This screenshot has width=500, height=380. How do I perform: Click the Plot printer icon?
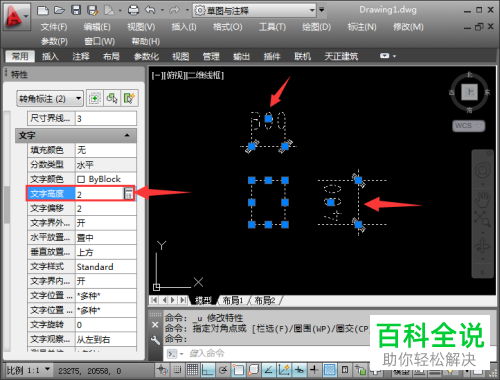[x=133, y=10]
